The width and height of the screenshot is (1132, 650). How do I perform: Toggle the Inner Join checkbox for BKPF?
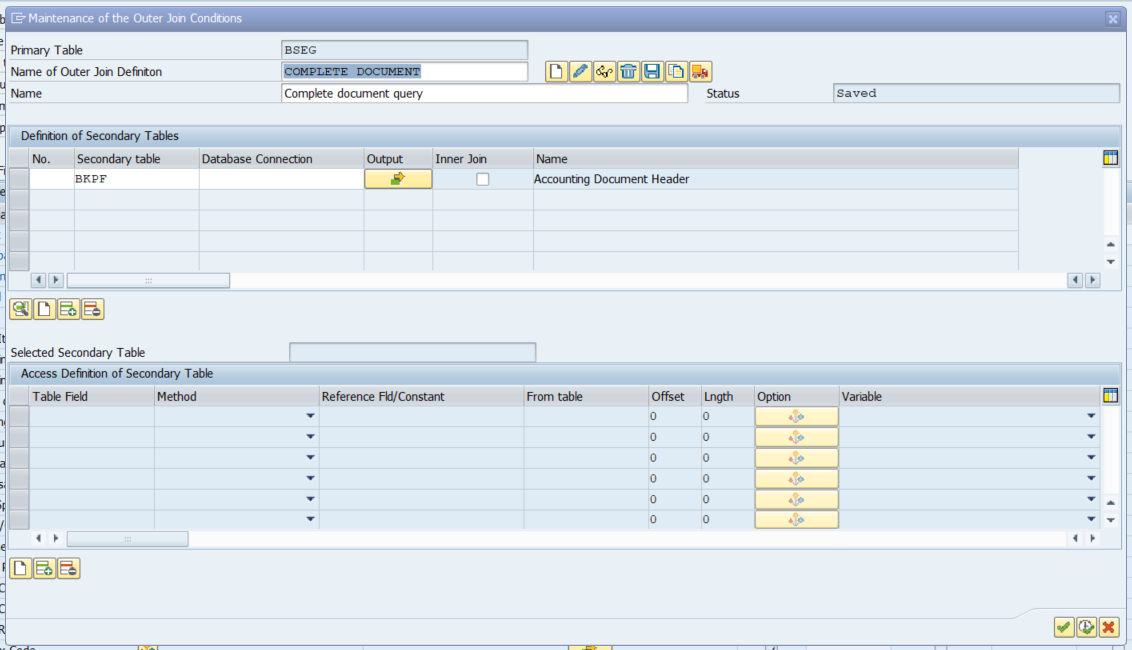[x=483, y=180]
